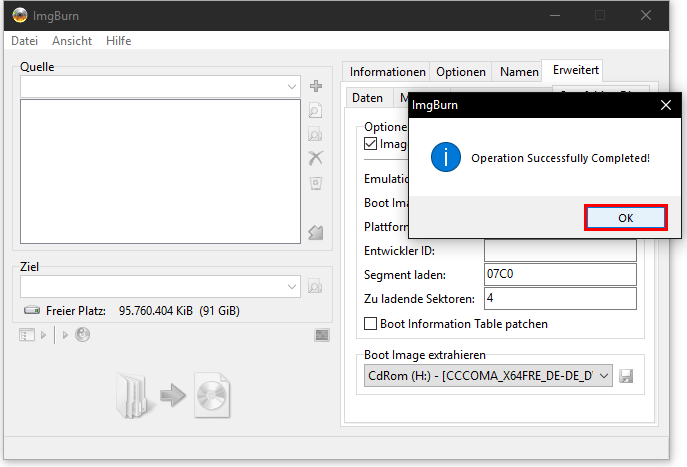Open the disc layout editor icon

[27, 335]
